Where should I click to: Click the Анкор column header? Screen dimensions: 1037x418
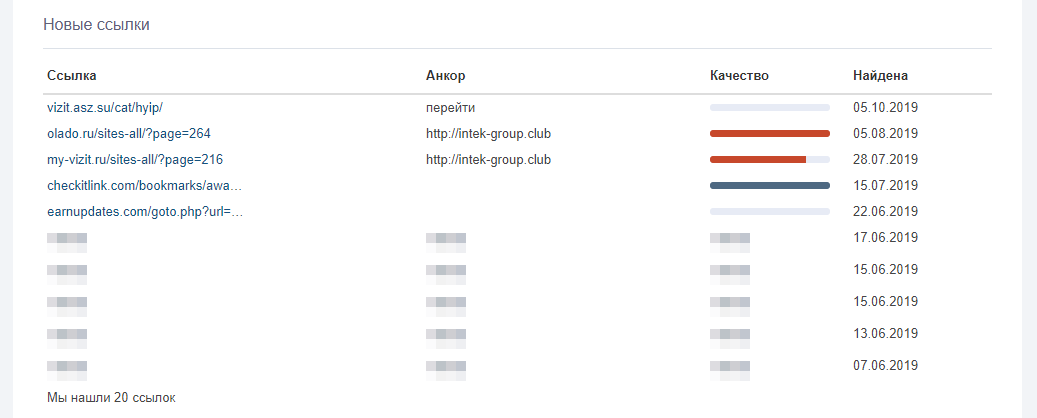click(x=446, y=75)
